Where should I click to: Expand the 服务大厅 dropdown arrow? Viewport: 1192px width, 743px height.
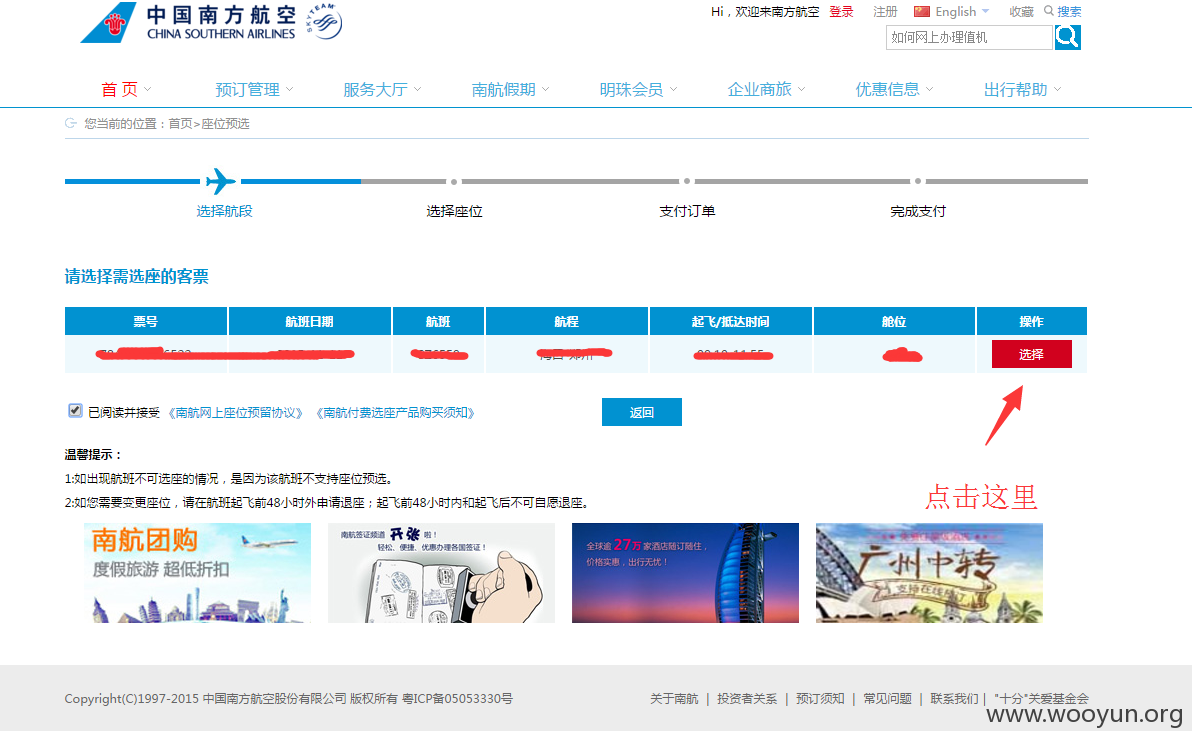pyautogui.click(x=417, y=89)
